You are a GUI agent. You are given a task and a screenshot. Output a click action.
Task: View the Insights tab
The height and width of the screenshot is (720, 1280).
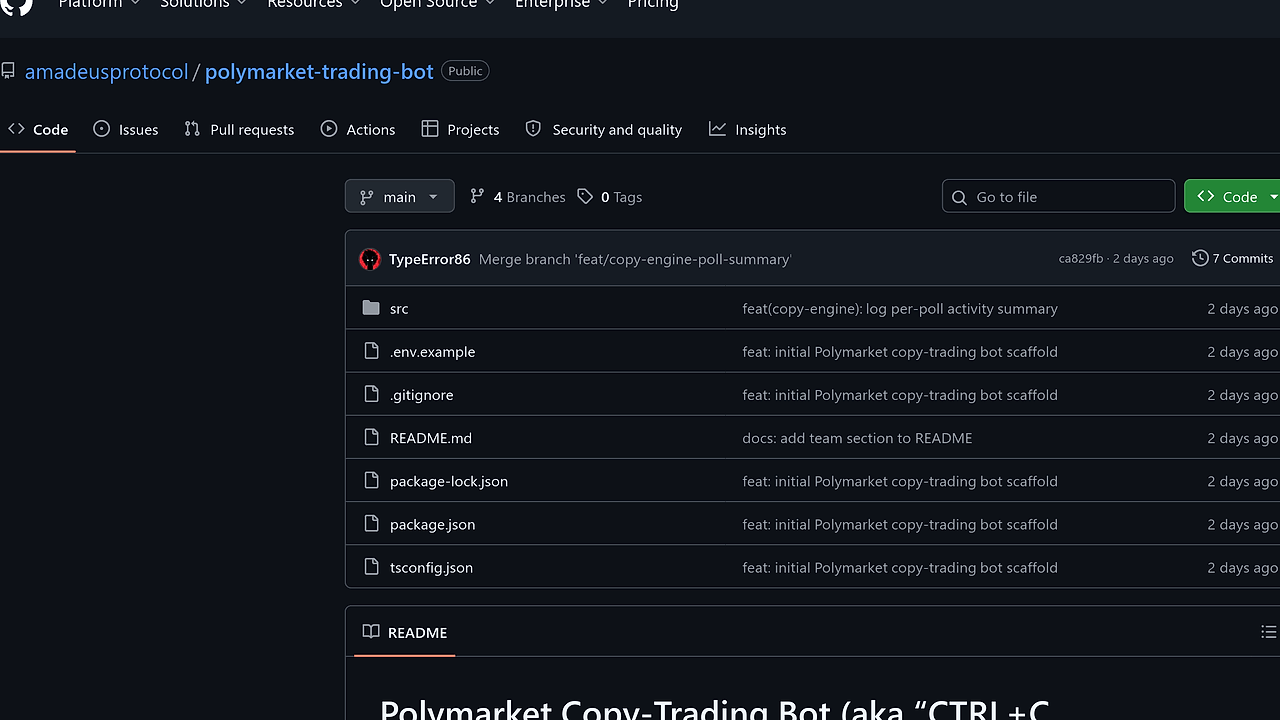pos(747,129)
